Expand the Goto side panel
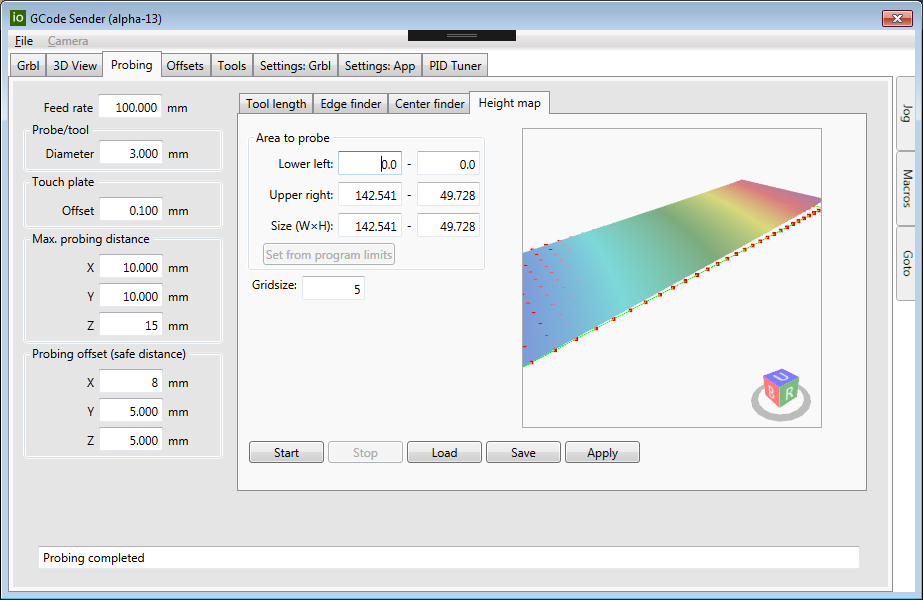Image resolution: width=923 pixels, height=600 pixels. click(x=907, y=263)
